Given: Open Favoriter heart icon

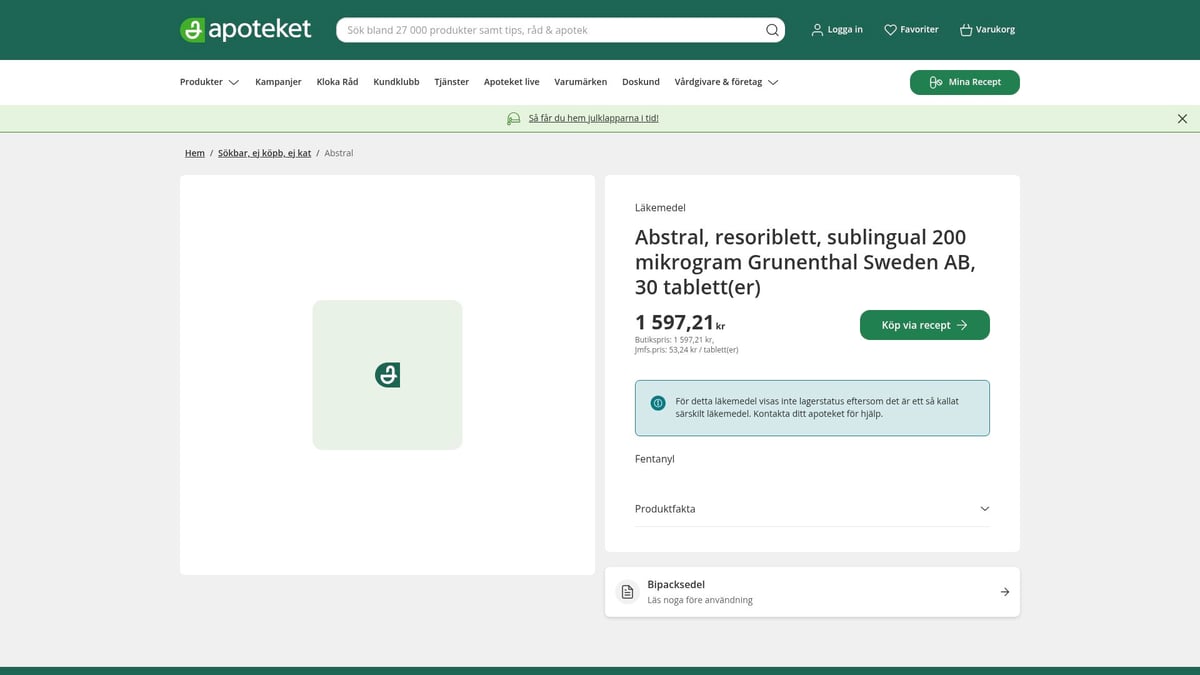Looking at the screenshot, I should point(890,30).
